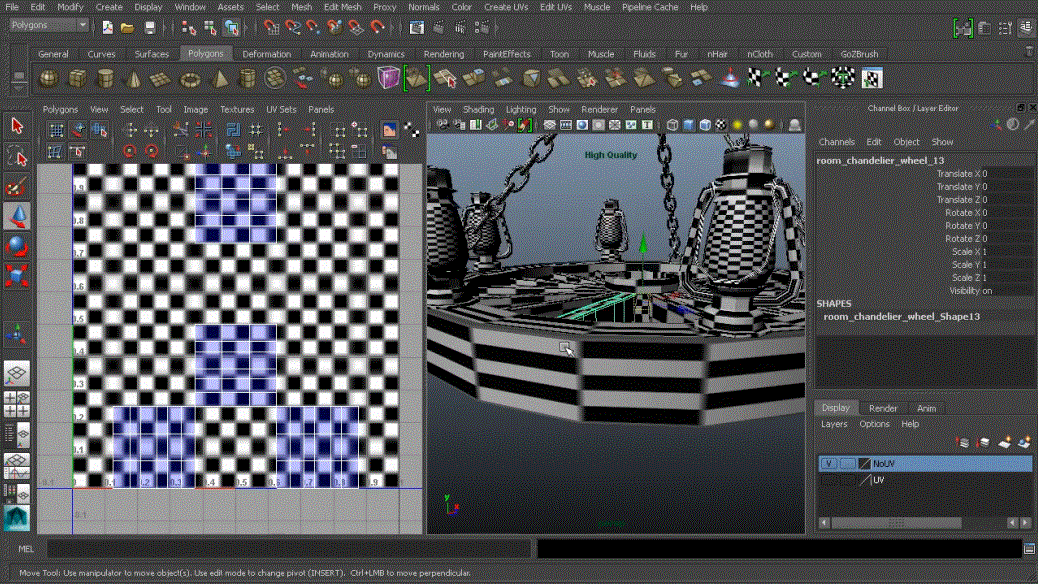Toggle display image in UV editor

click(x=389, y=130)
